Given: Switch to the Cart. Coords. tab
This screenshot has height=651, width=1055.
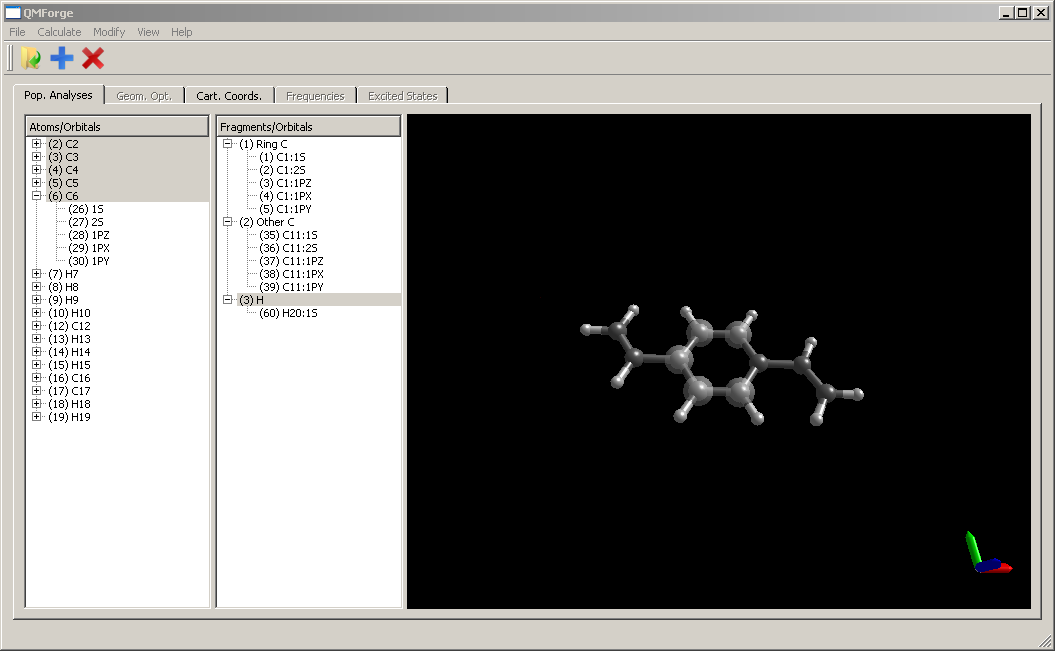Looking at the screenshot, I should (229, 96).
